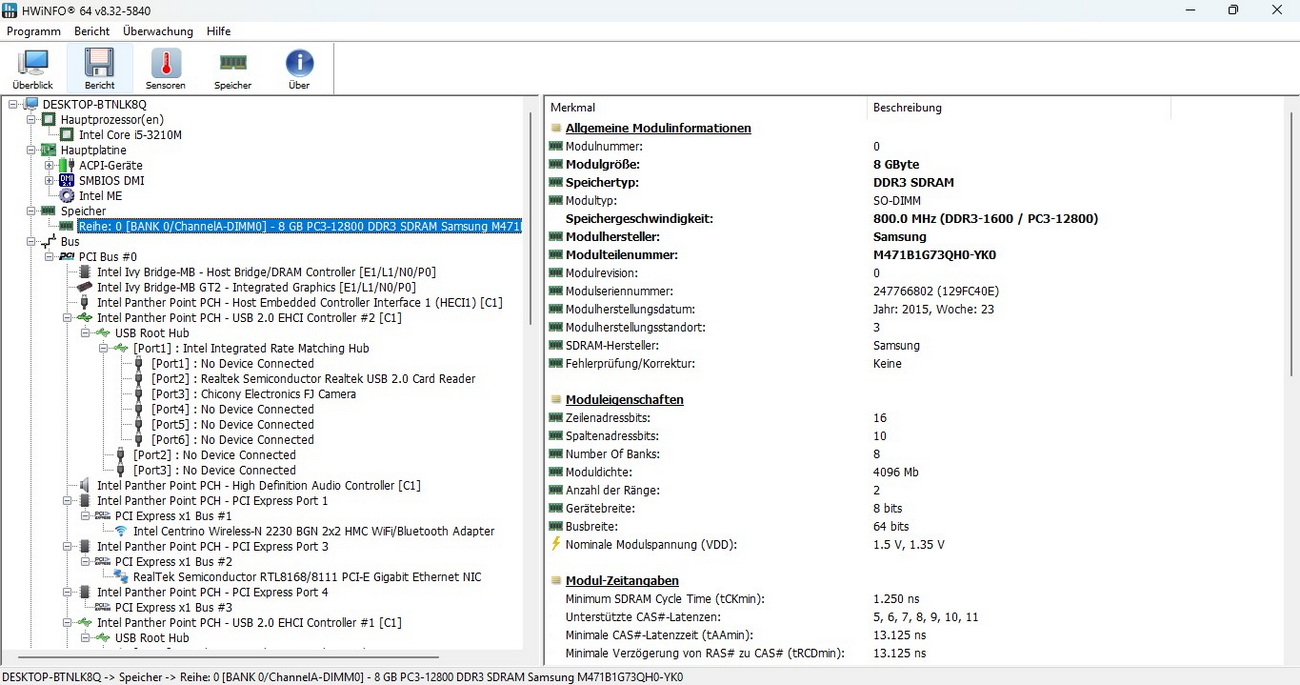This screenshot has height=685, width=1300.
Task: Click the Speicher memory module toolbar icon
Action: tap(233, 70)
